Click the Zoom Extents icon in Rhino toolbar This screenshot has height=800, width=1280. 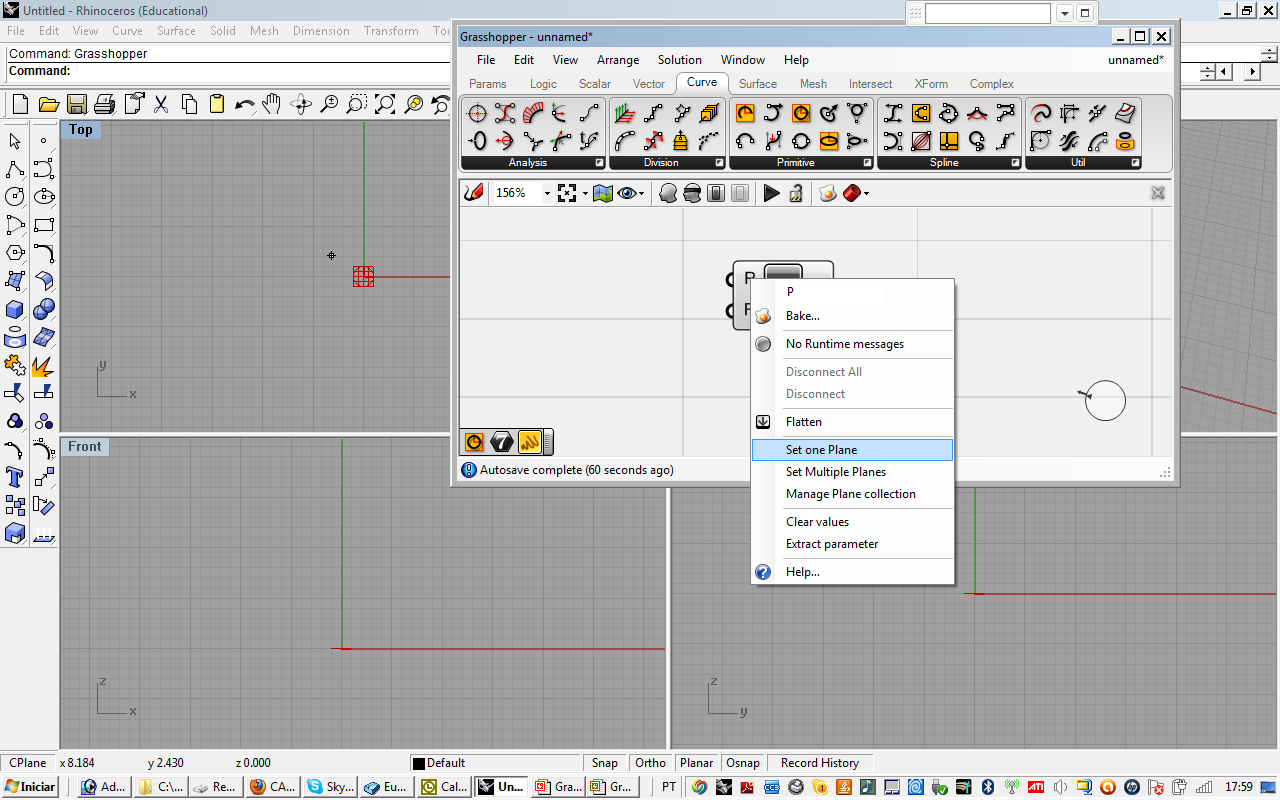pos(385,104)
